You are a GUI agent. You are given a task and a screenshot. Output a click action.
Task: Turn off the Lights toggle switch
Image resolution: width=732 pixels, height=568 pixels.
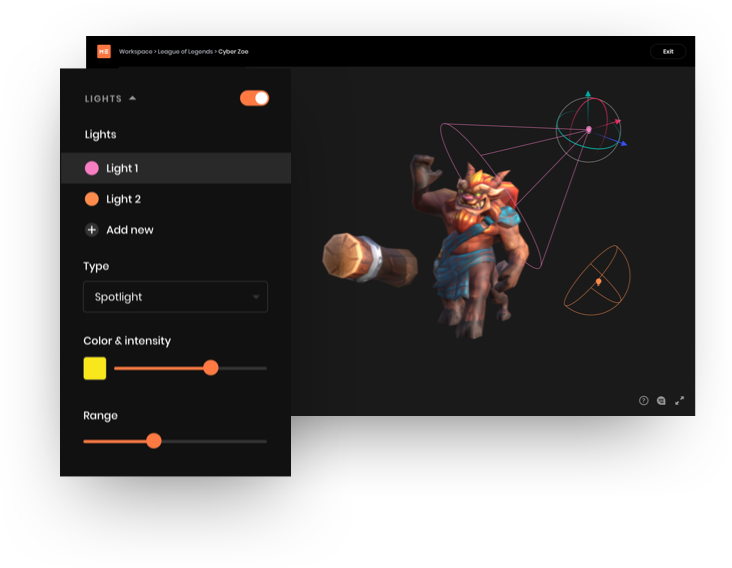pyautogui.click(x=254, y=98)
